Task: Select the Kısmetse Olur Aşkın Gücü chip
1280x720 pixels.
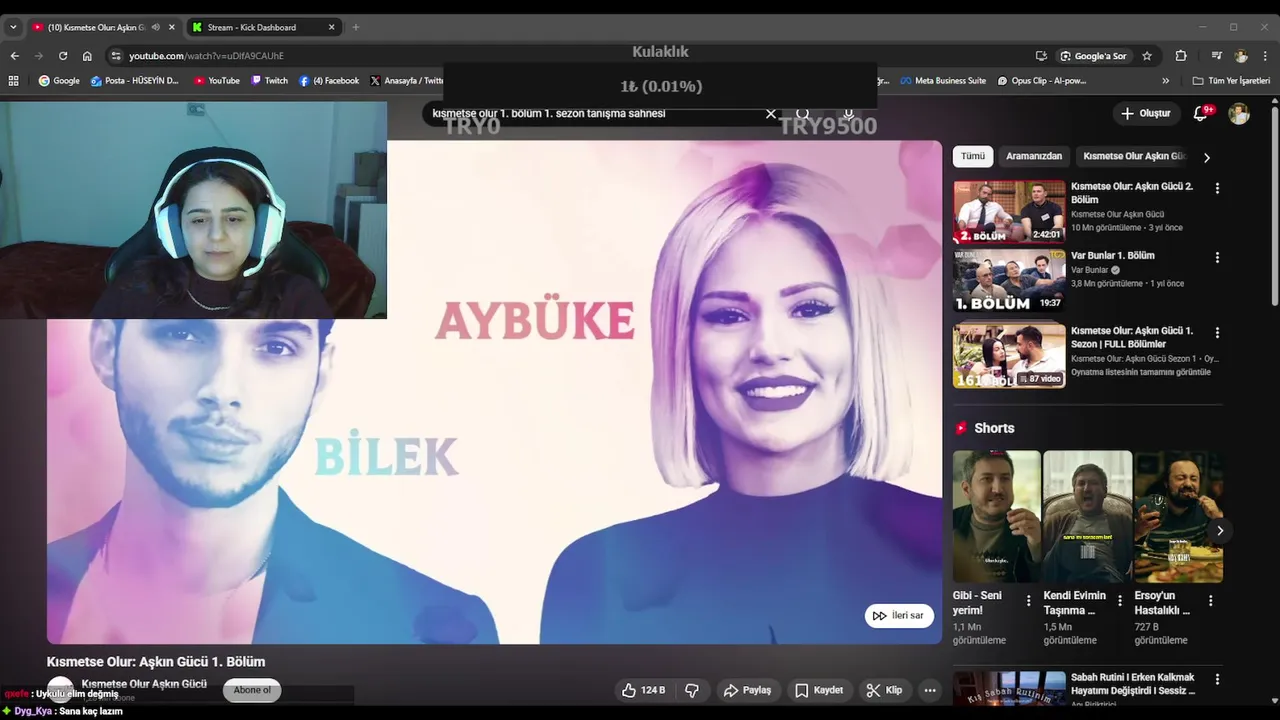Action: (1134, 156)
